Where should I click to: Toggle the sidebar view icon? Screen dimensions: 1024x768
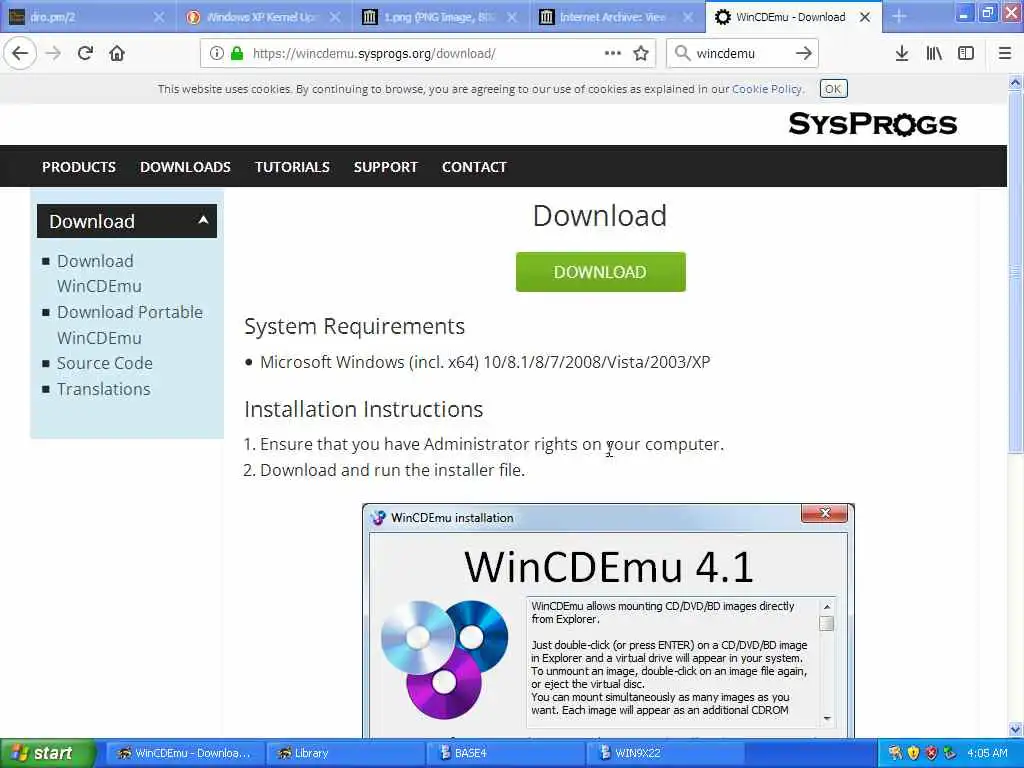click(x=966, y=54)
